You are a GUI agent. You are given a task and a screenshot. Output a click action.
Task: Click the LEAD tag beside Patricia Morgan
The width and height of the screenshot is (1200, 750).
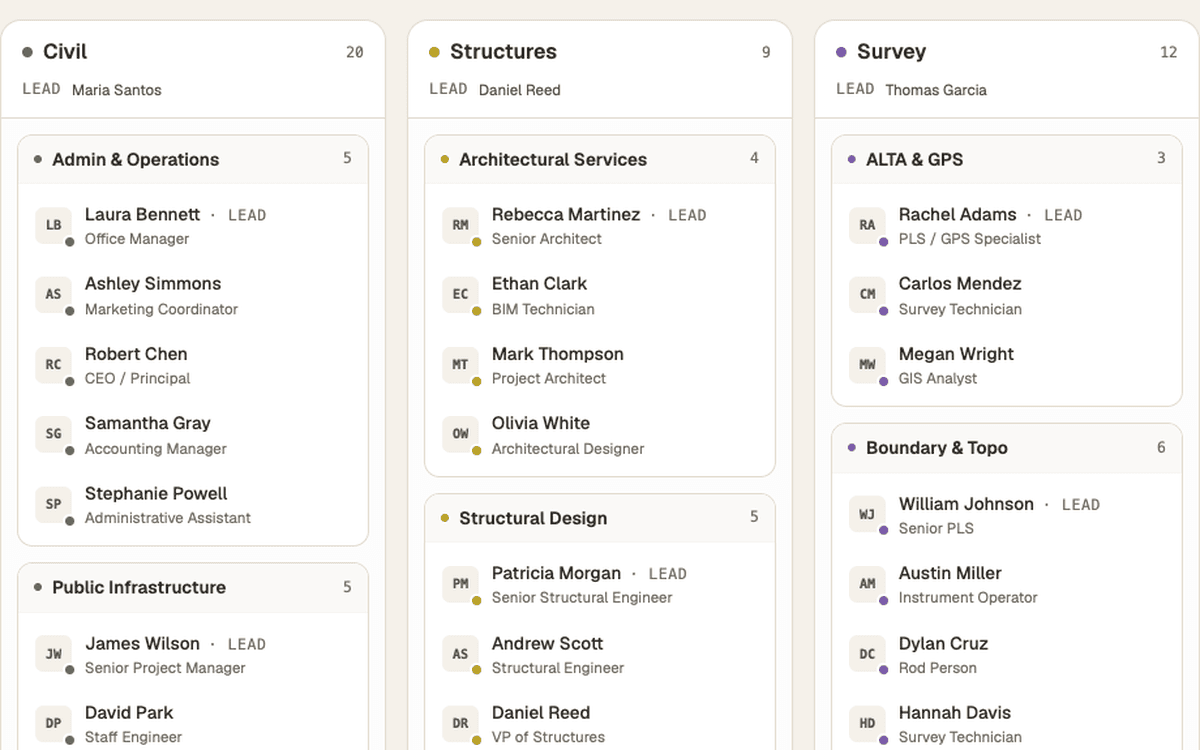[668, 574]
